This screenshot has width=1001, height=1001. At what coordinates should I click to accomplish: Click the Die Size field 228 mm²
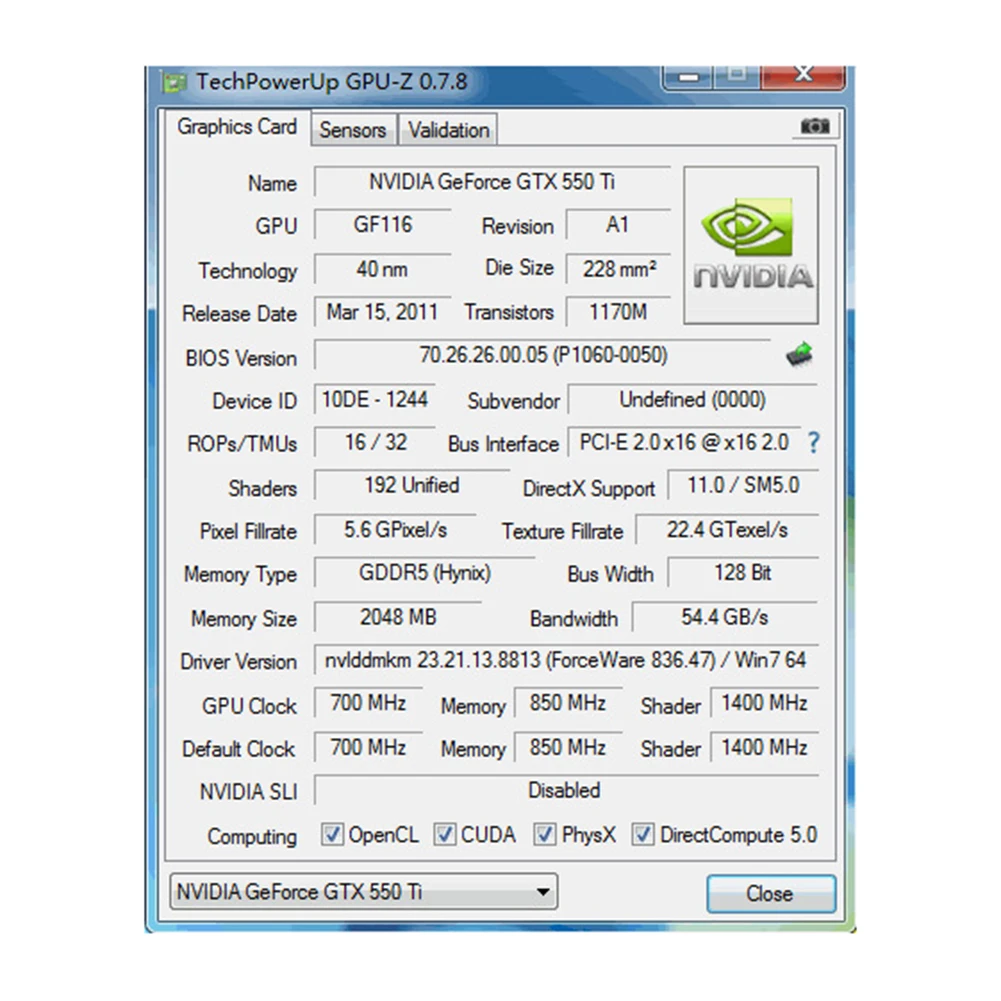(618, 269)
